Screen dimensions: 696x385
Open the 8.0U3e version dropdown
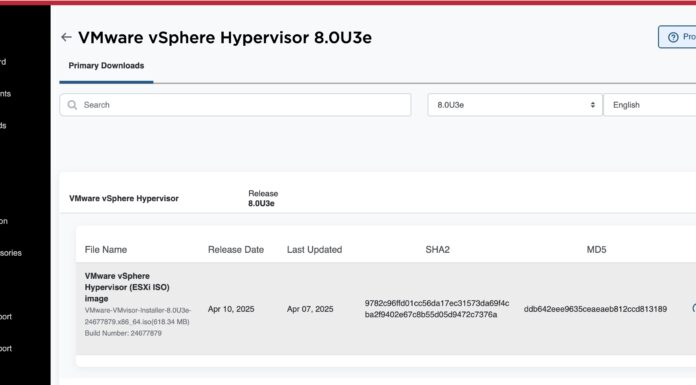(515, 105)
